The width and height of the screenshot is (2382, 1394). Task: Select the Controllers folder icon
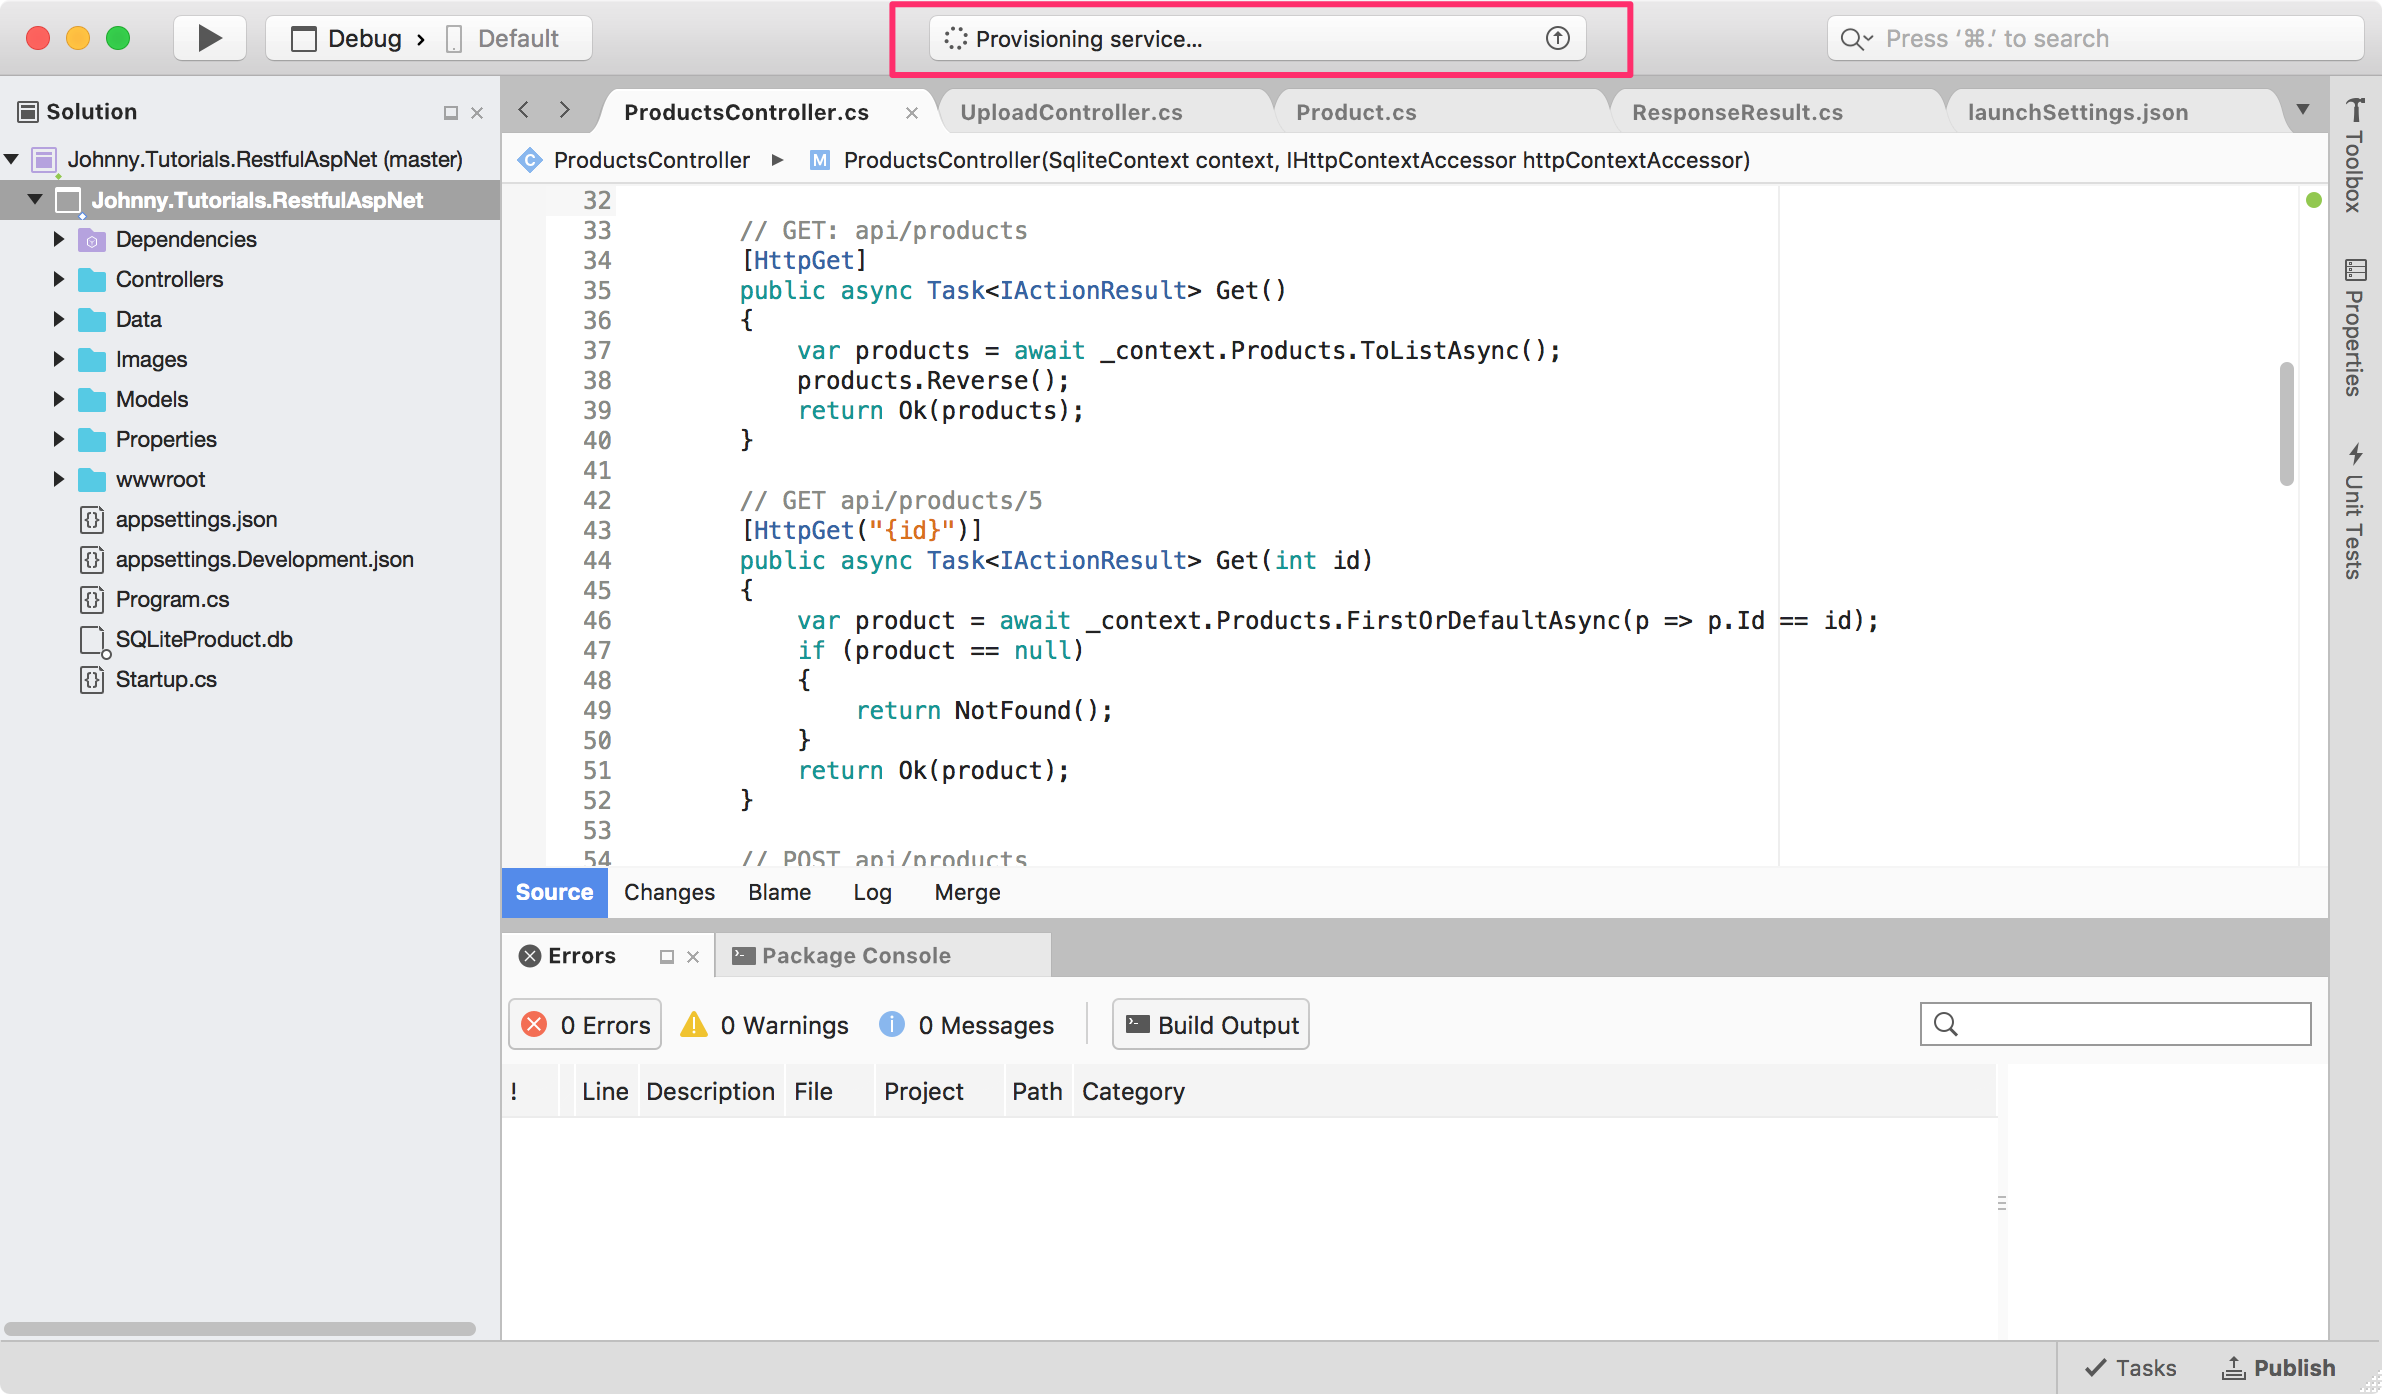pyautogui.click(x=92, y=280)
